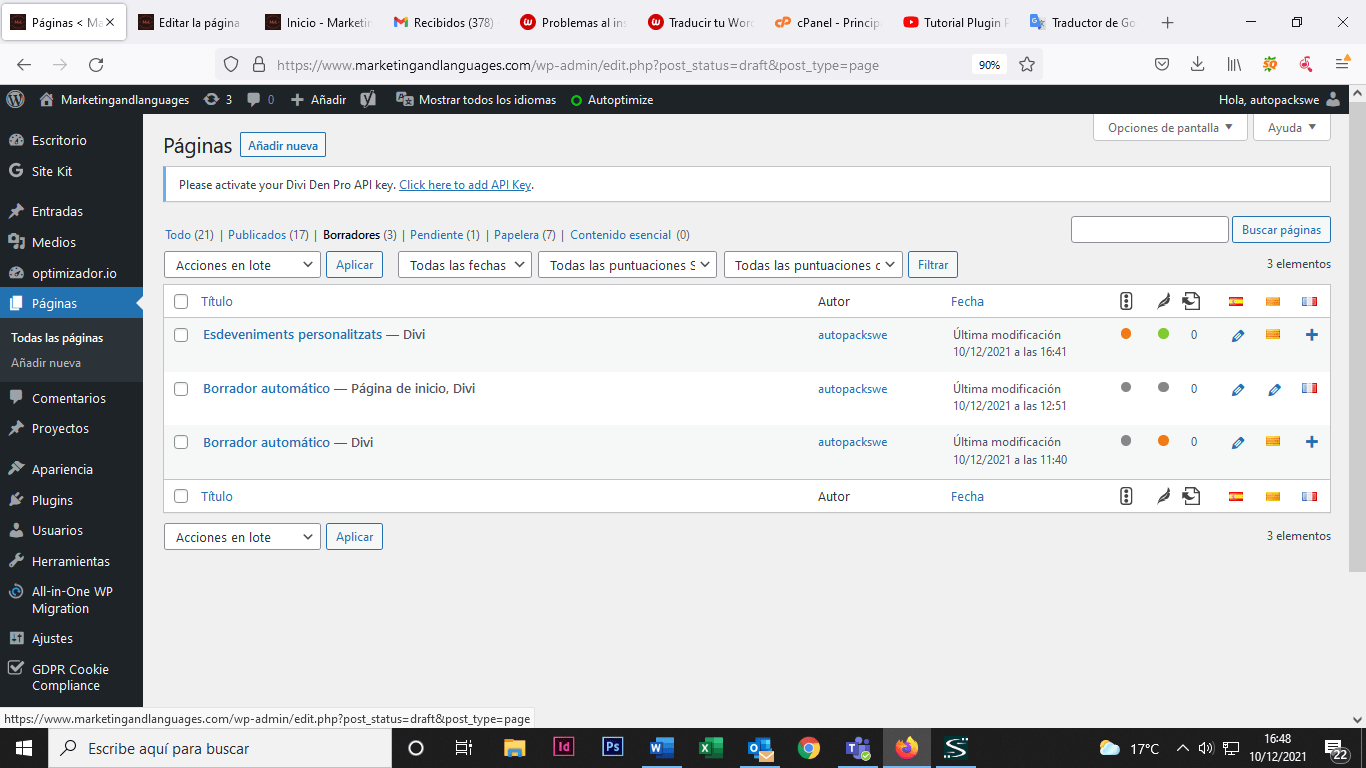Image resolution: width=1366 pixels, height=768 pixels.
Task: Open Firefox downloads arrow icon
Action: (1197, 64)
